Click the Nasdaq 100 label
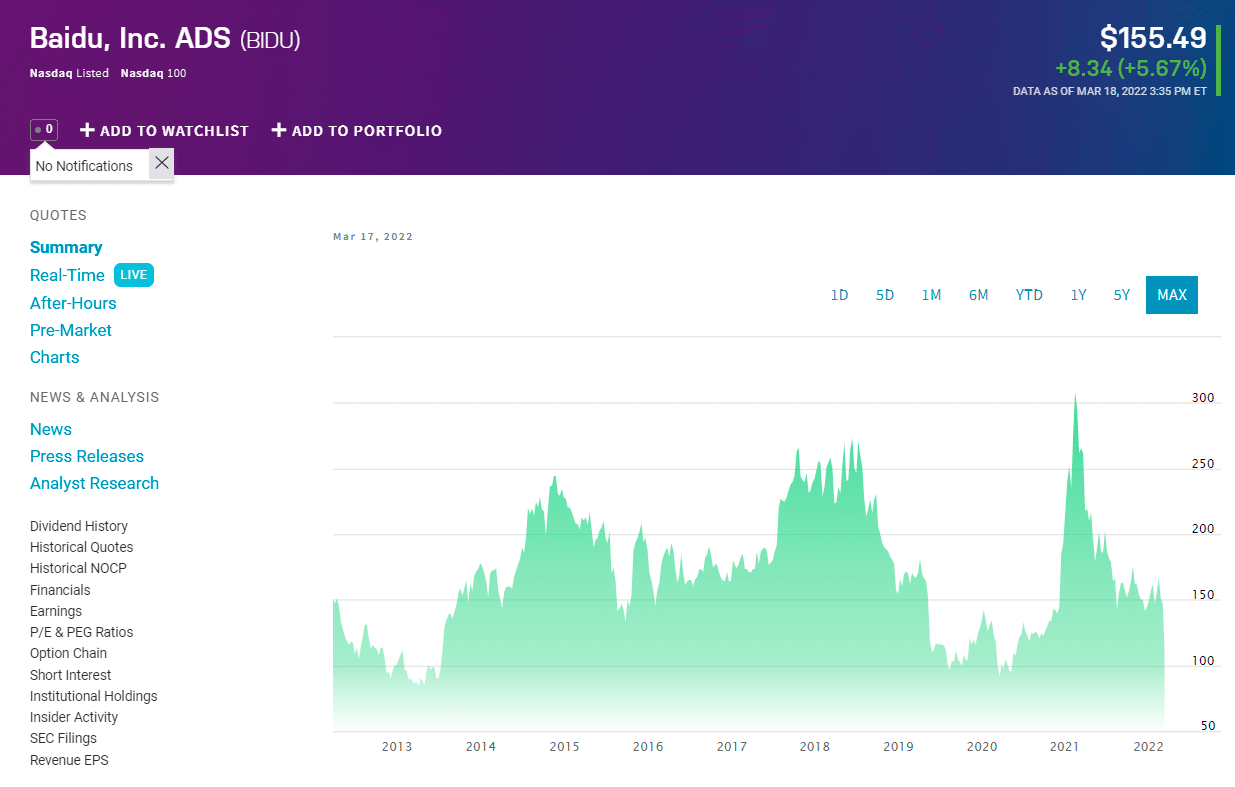 coord(153,73)
